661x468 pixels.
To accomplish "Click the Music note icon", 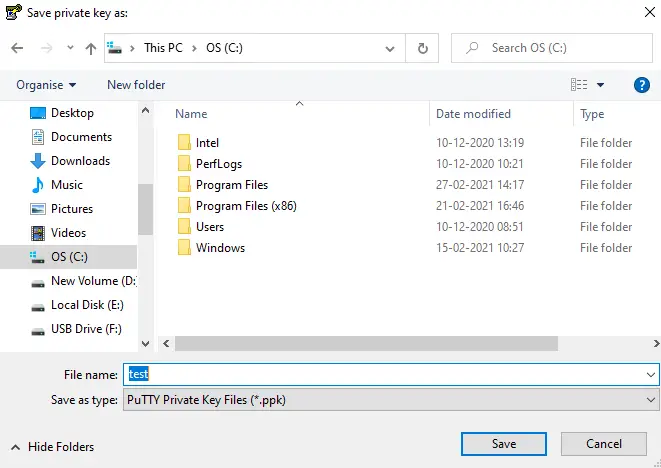I will [38, 185].
